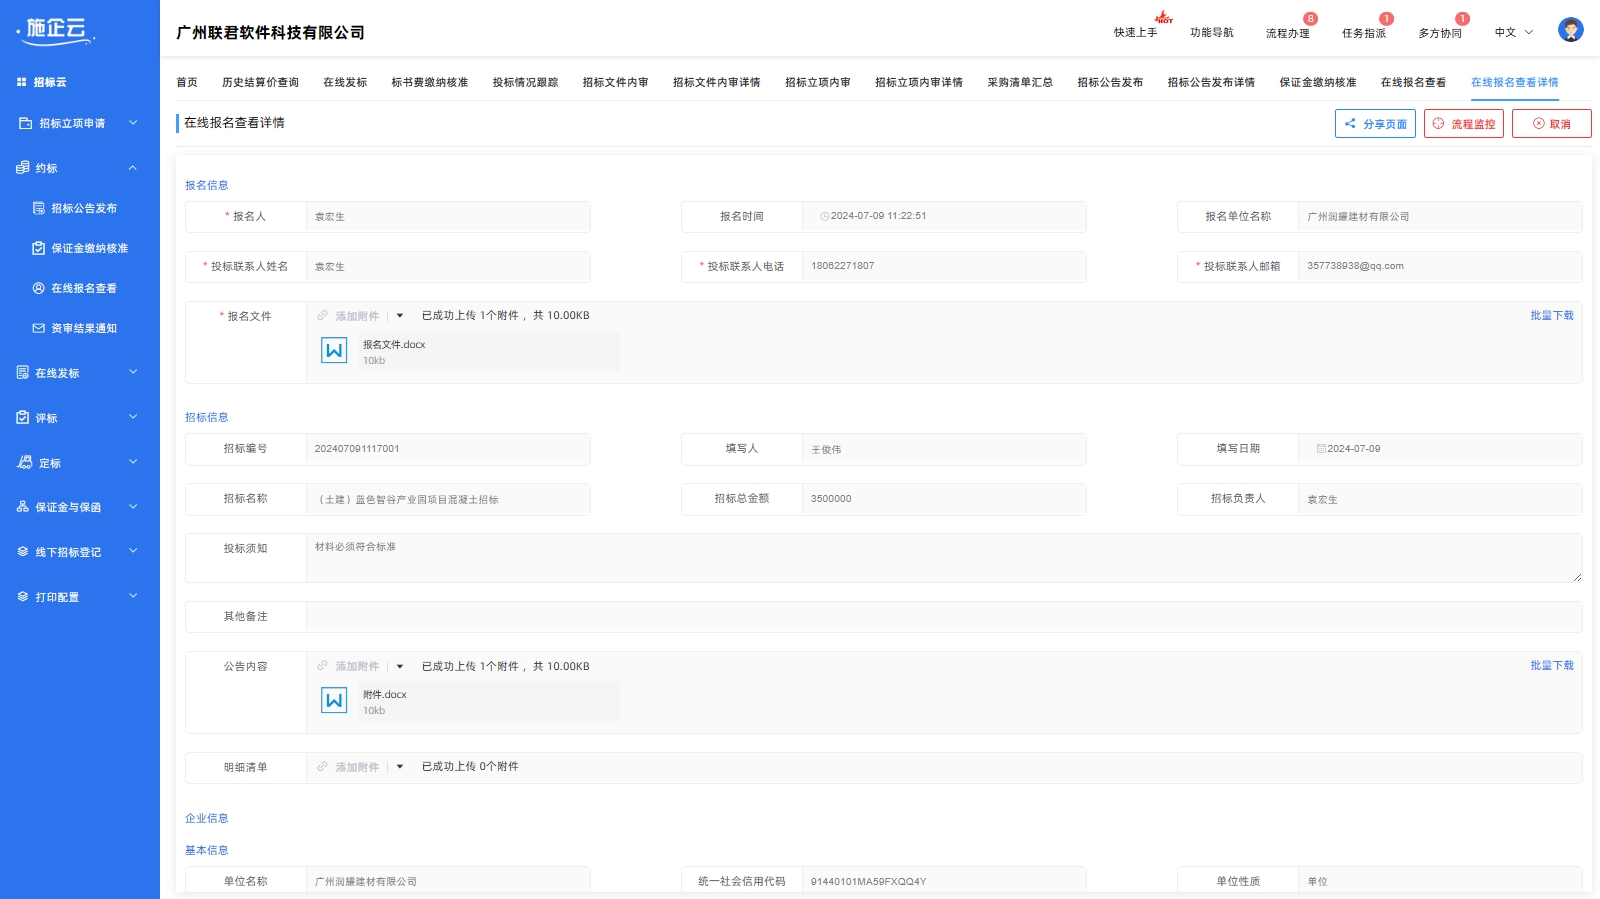Open 多方协同 in top bar

pyautogui.click(x=1440, y=32)
